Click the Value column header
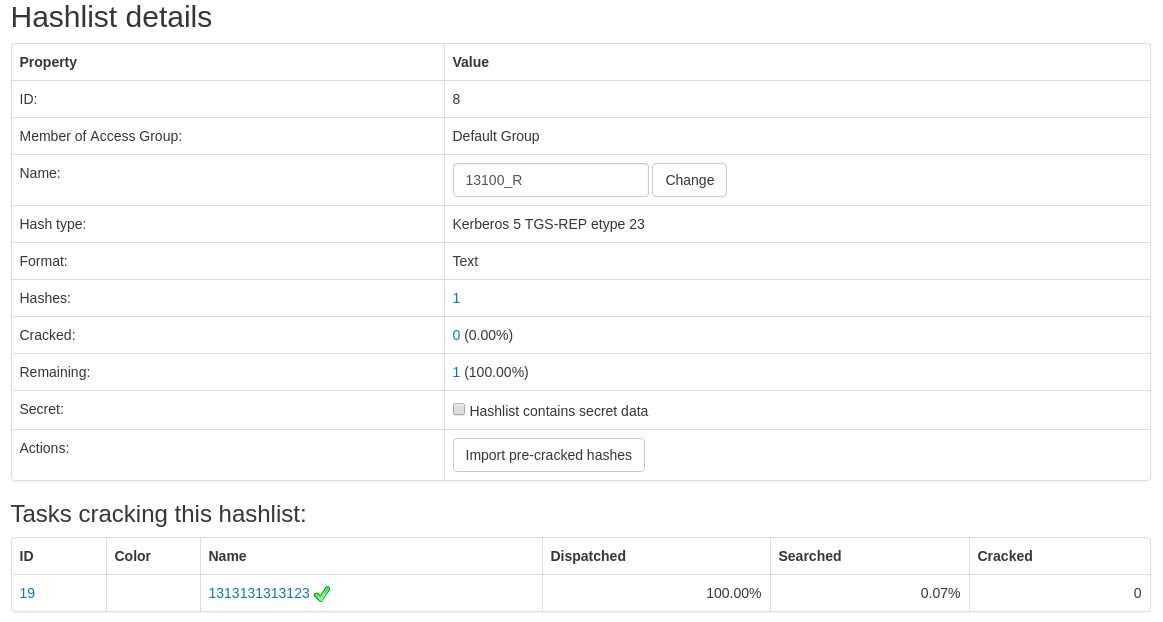This screenshot has height=622, width=1163. [x=471, y=62]
